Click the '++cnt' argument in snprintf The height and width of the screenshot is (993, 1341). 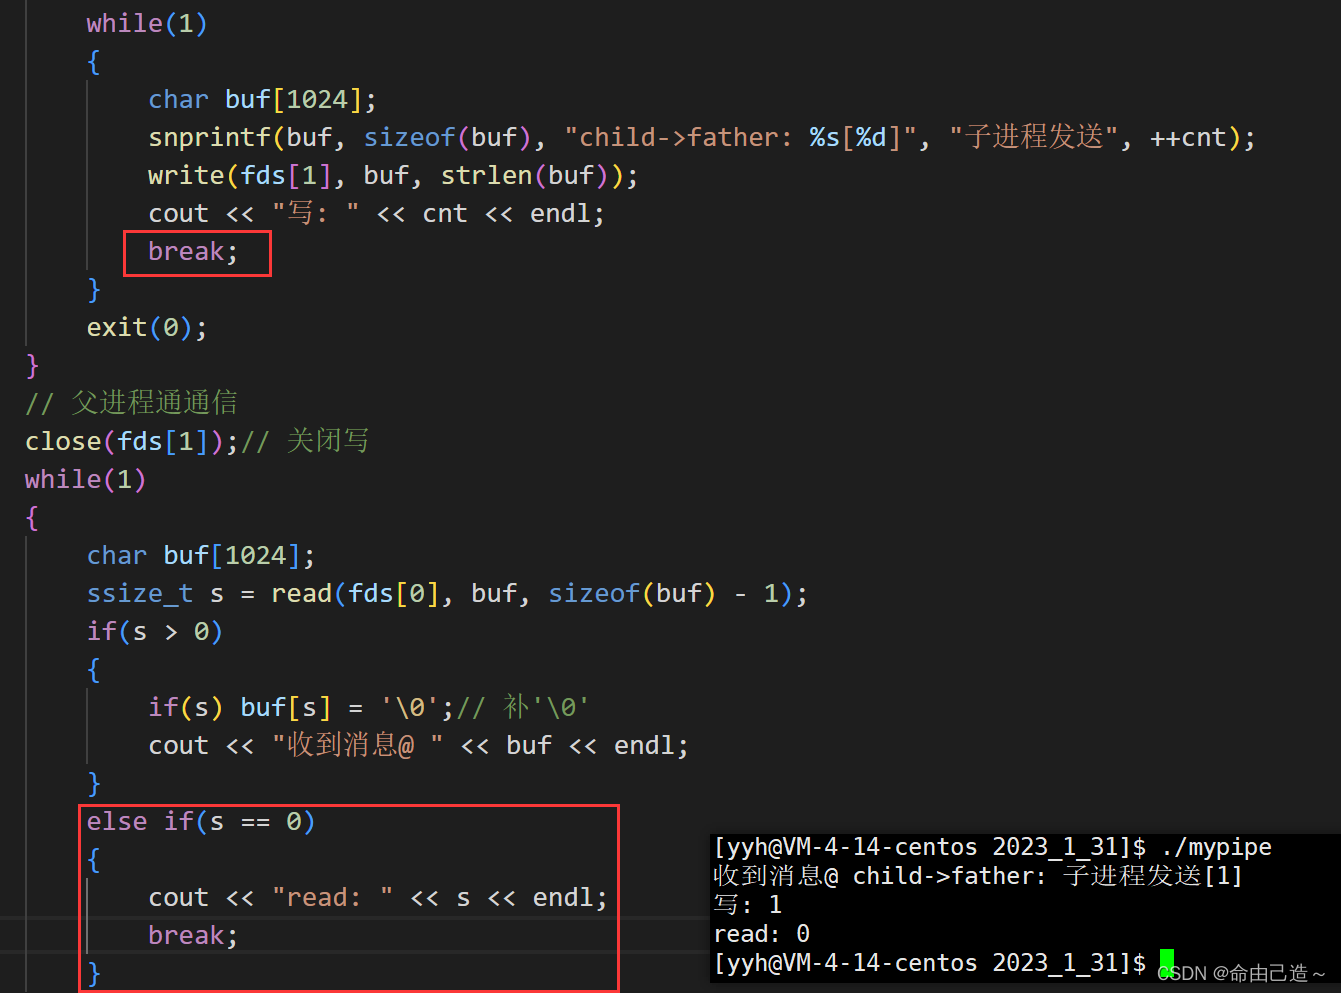(1188, 137)
